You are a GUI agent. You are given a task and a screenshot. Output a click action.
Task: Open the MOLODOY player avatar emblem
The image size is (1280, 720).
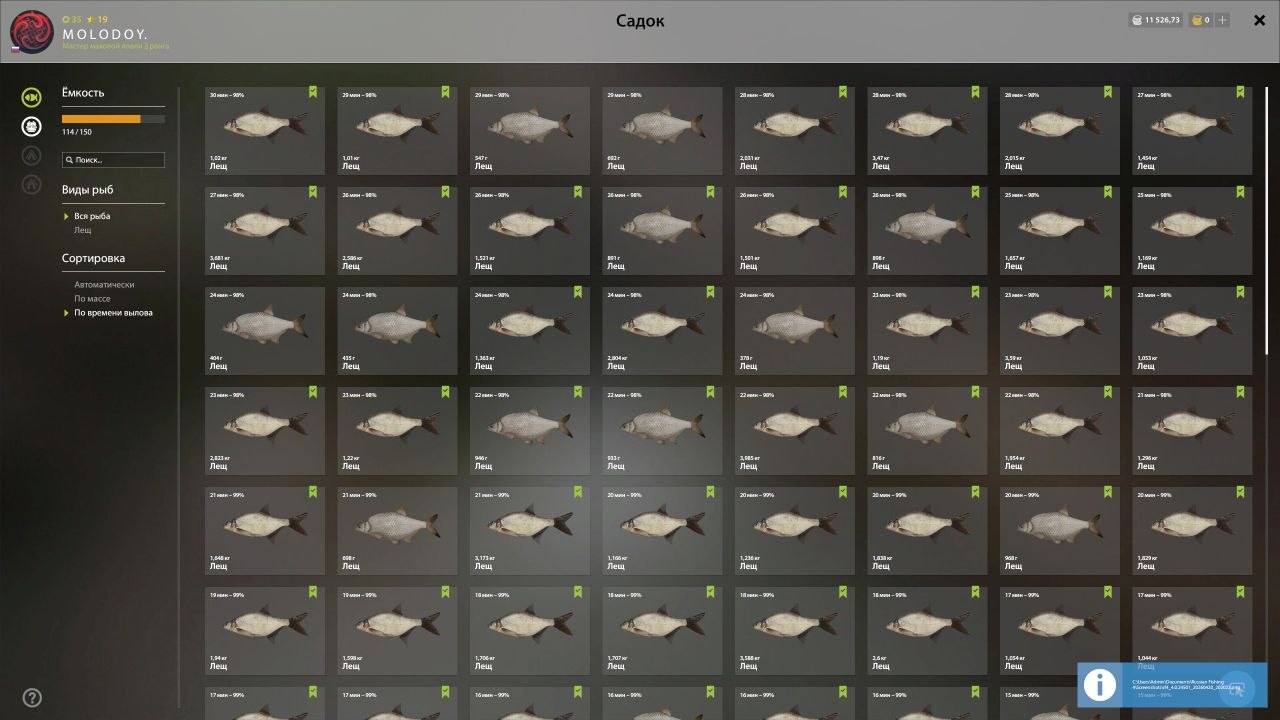pyautogui.click(x=32, y=30)
